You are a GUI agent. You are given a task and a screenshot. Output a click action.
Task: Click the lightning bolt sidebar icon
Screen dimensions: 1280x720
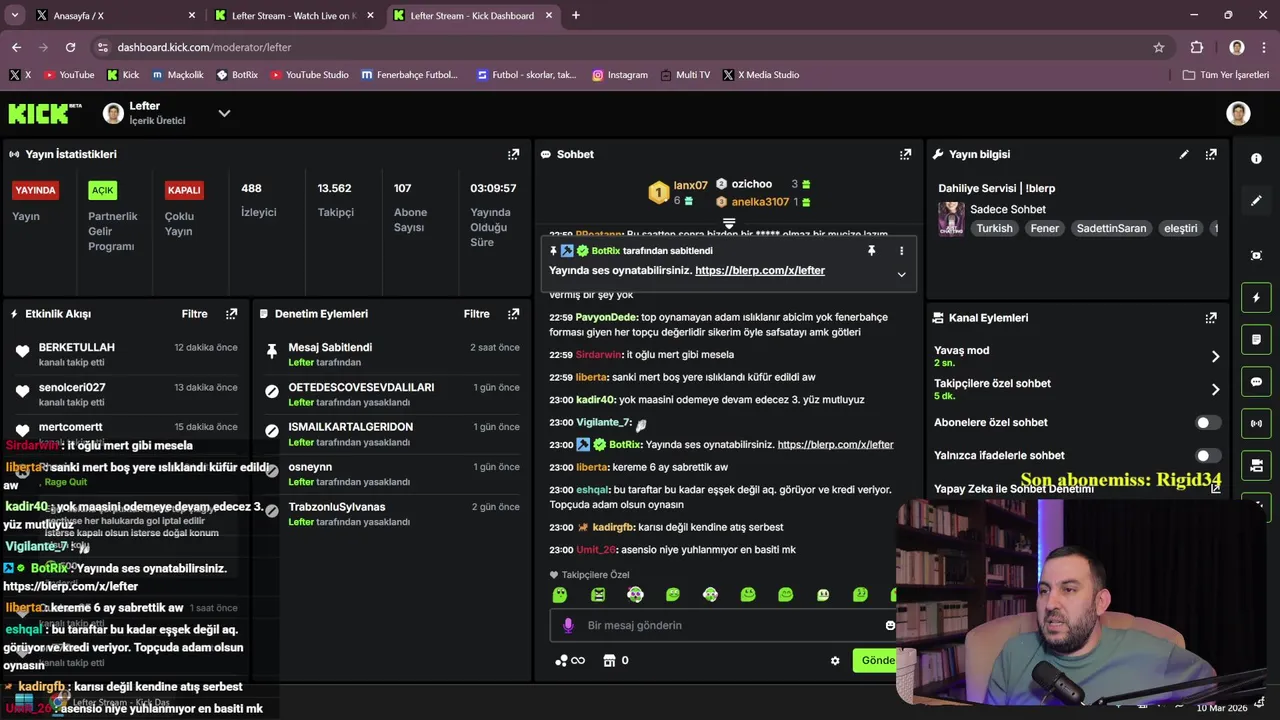tap(1256, 298)
